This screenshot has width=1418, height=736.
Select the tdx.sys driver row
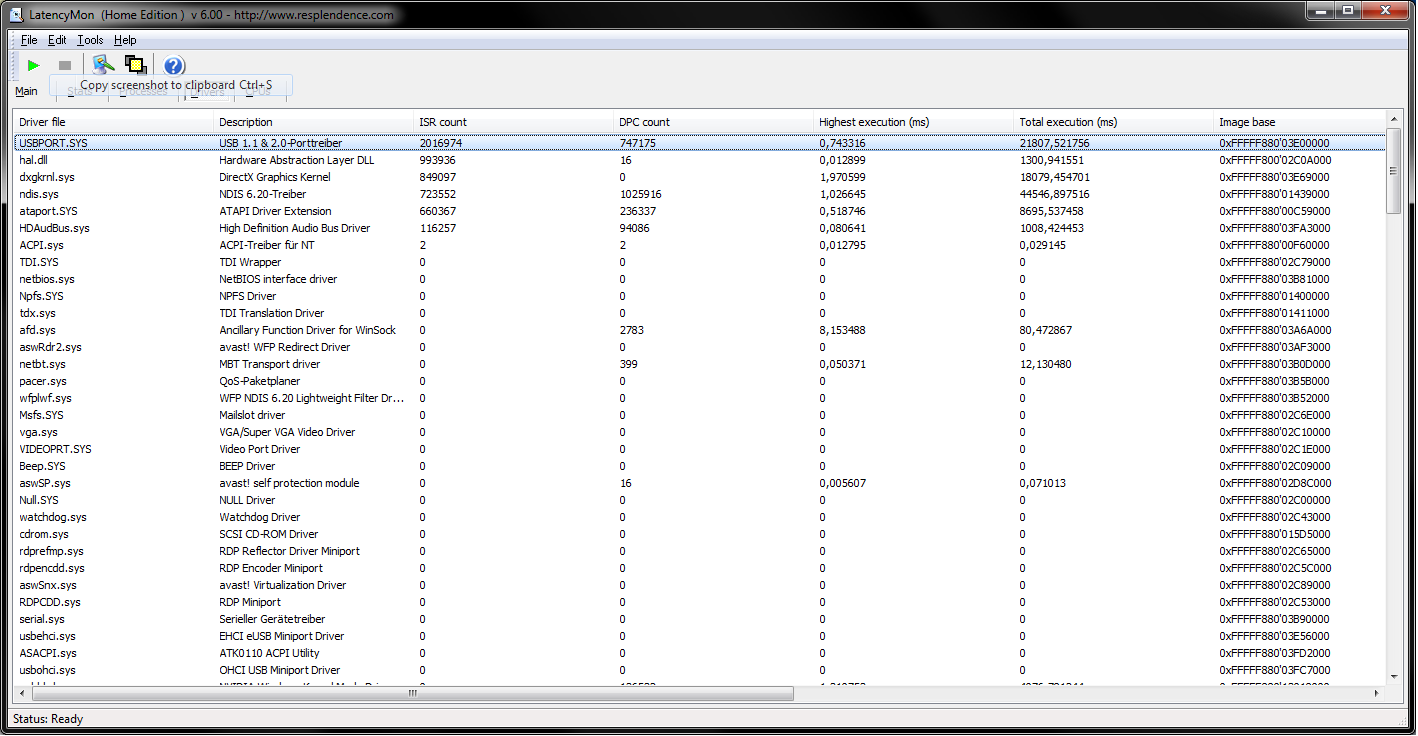[x=700, y=313]
